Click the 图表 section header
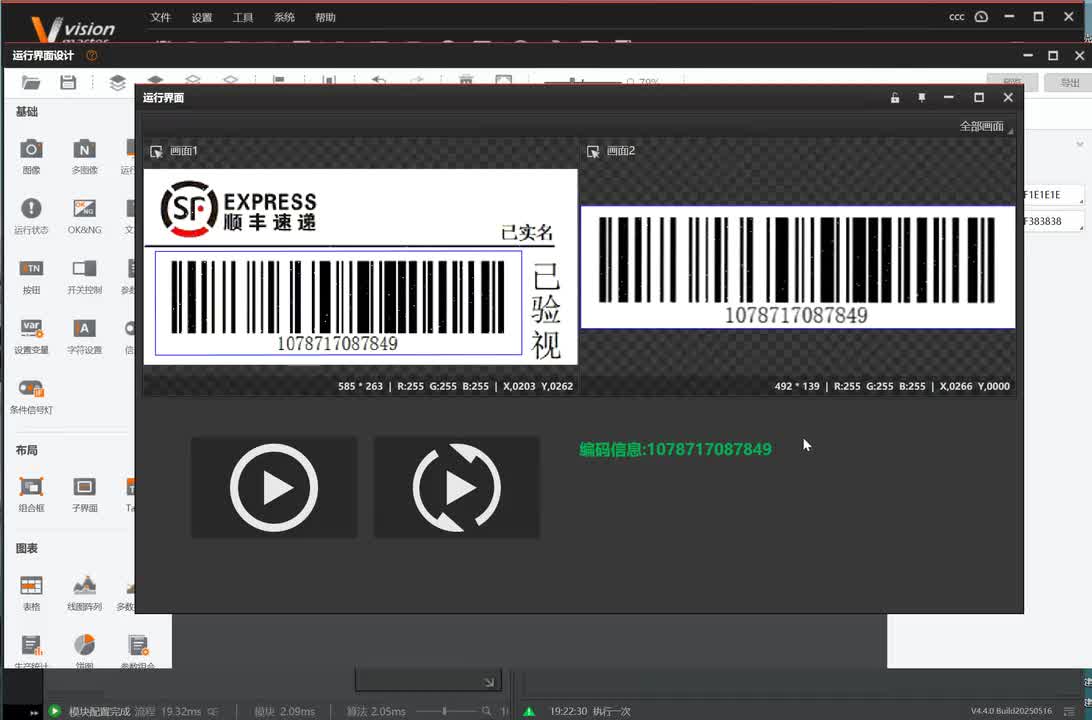Image resolution: width=1092 pixels, height=720 pixels. pos(26,549)
